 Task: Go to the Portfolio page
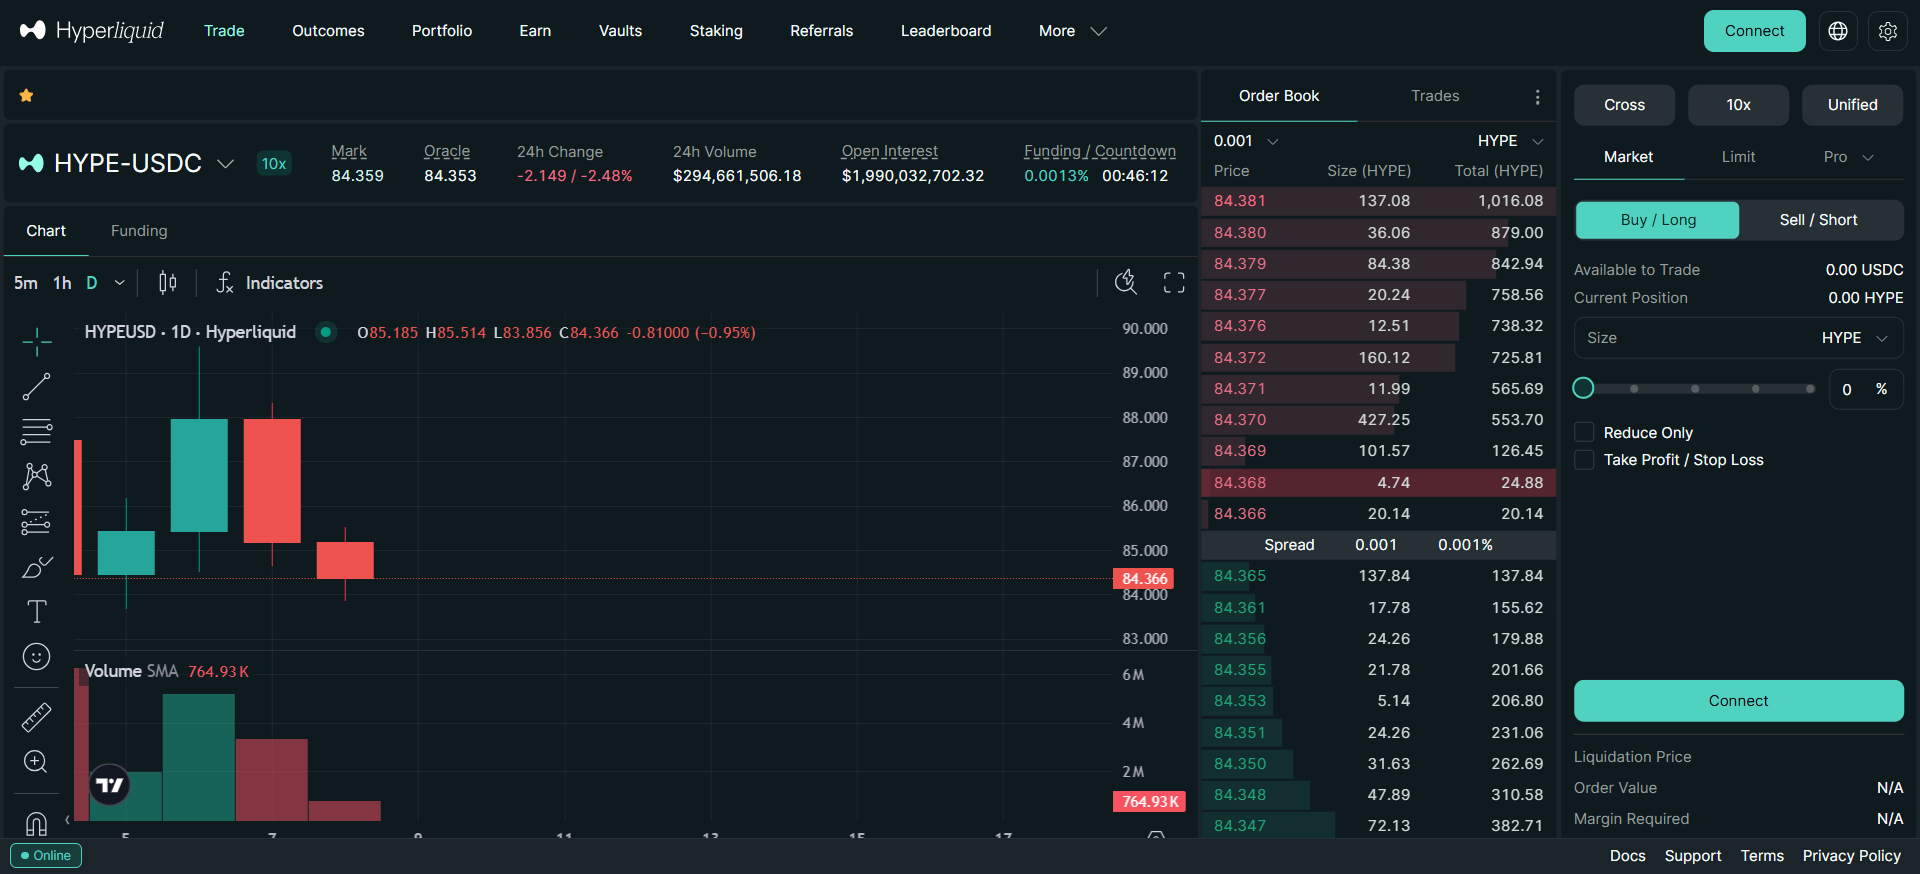coord(442,31)
